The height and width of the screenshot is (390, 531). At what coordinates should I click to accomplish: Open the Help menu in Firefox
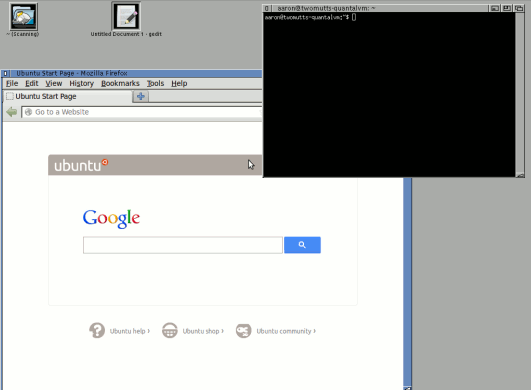pos(179,83)
